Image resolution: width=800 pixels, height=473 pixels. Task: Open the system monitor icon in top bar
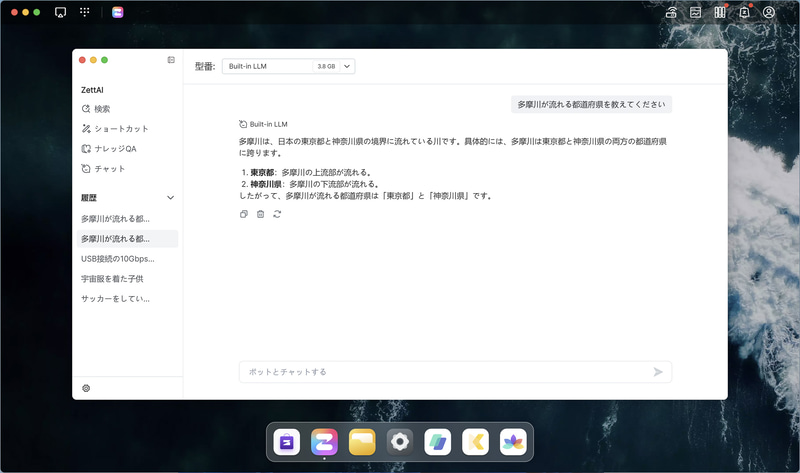tap(695, 12)
